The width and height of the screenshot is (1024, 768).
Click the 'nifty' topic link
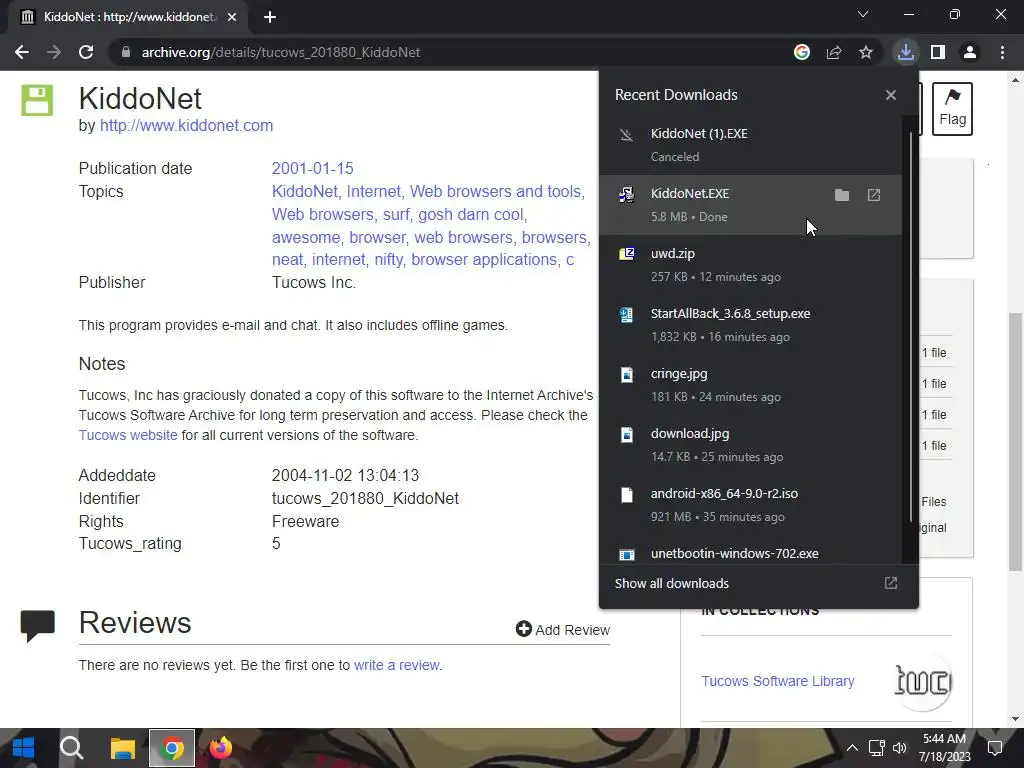click(388, 260)
